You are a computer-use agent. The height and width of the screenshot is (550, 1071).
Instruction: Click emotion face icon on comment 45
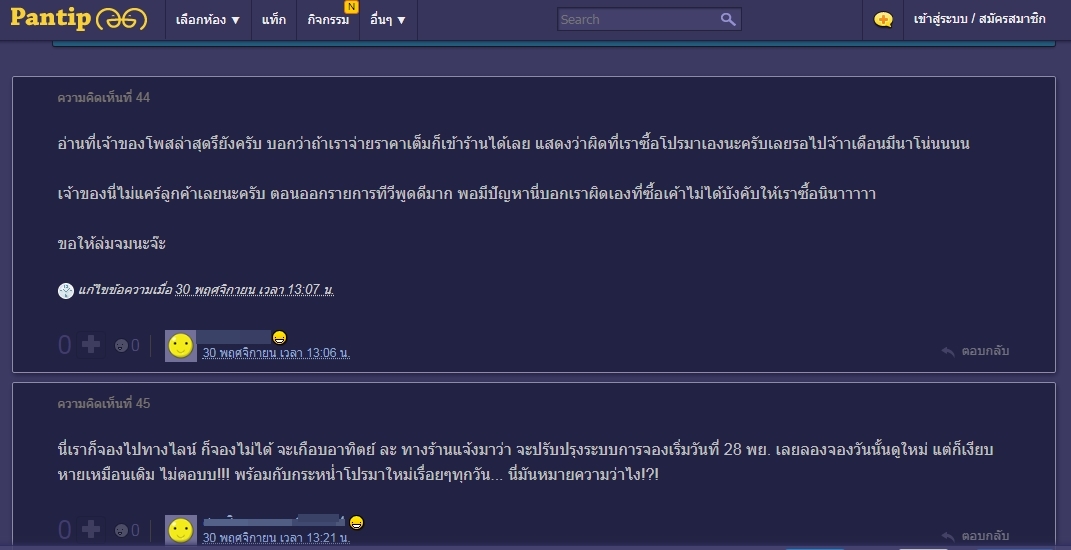coord(122,531)
